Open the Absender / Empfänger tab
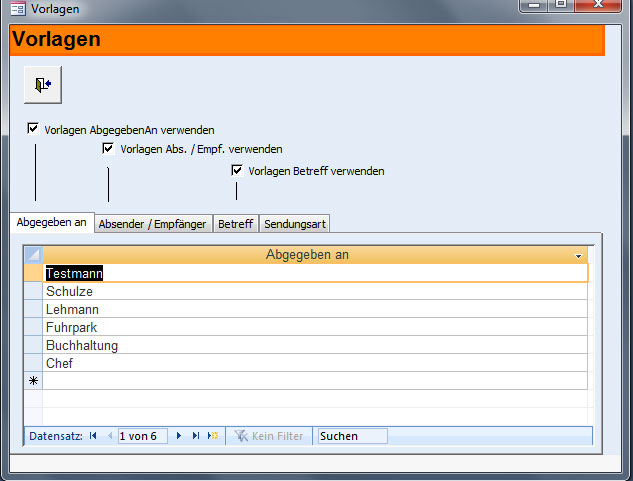 point(152,224)
